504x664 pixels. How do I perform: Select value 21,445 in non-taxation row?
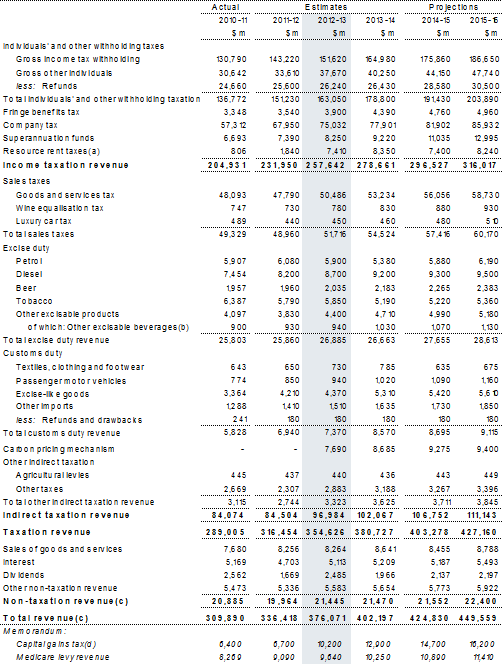[329, 601]
